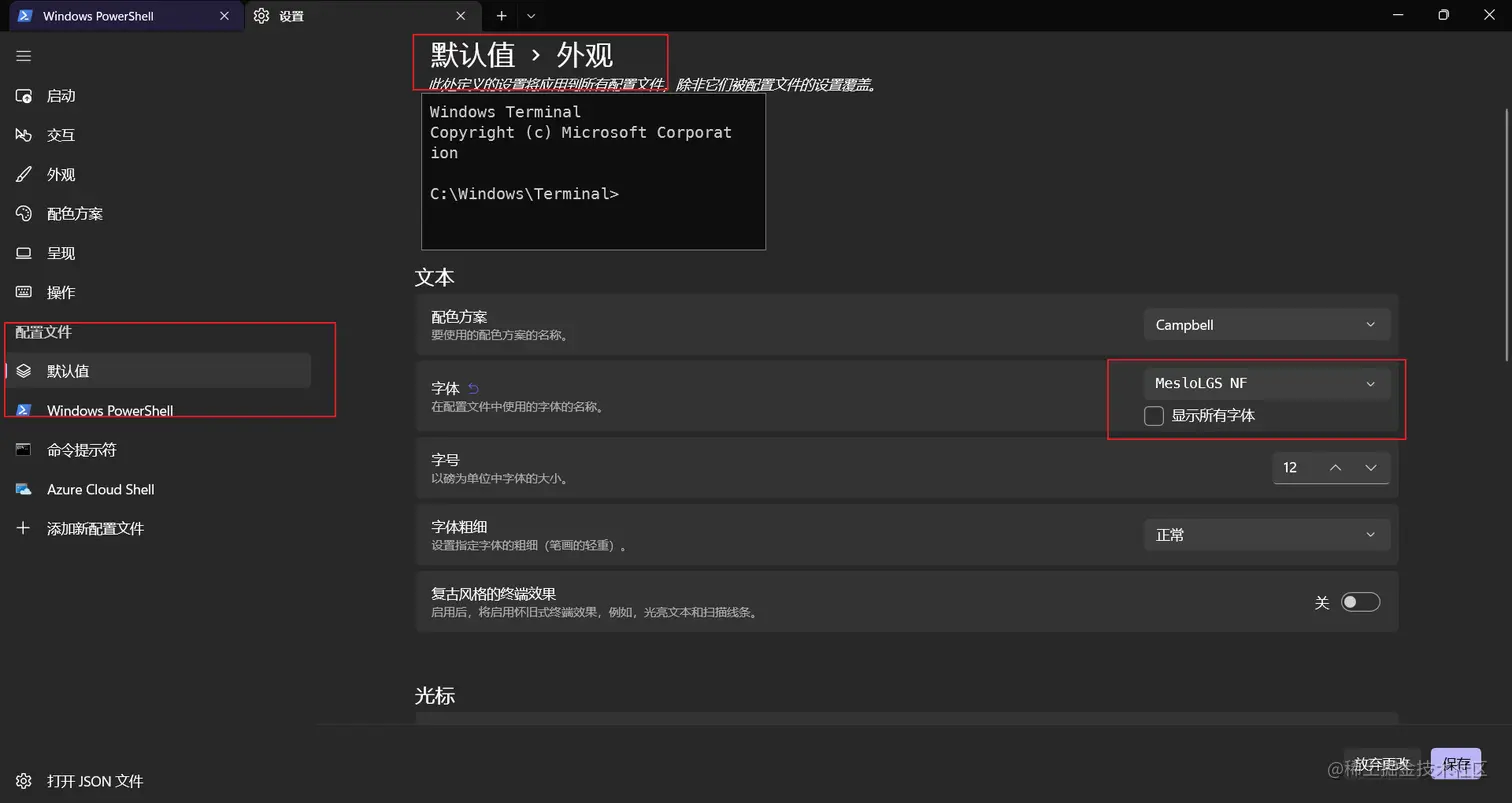Maximize the terminal window
This screenshot has height=803, width=1512.
(1443, 15)
